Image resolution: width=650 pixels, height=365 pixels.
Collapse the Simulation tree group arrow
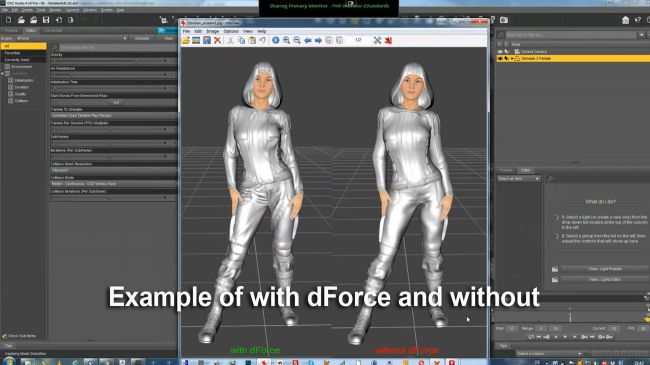(2, 73)
